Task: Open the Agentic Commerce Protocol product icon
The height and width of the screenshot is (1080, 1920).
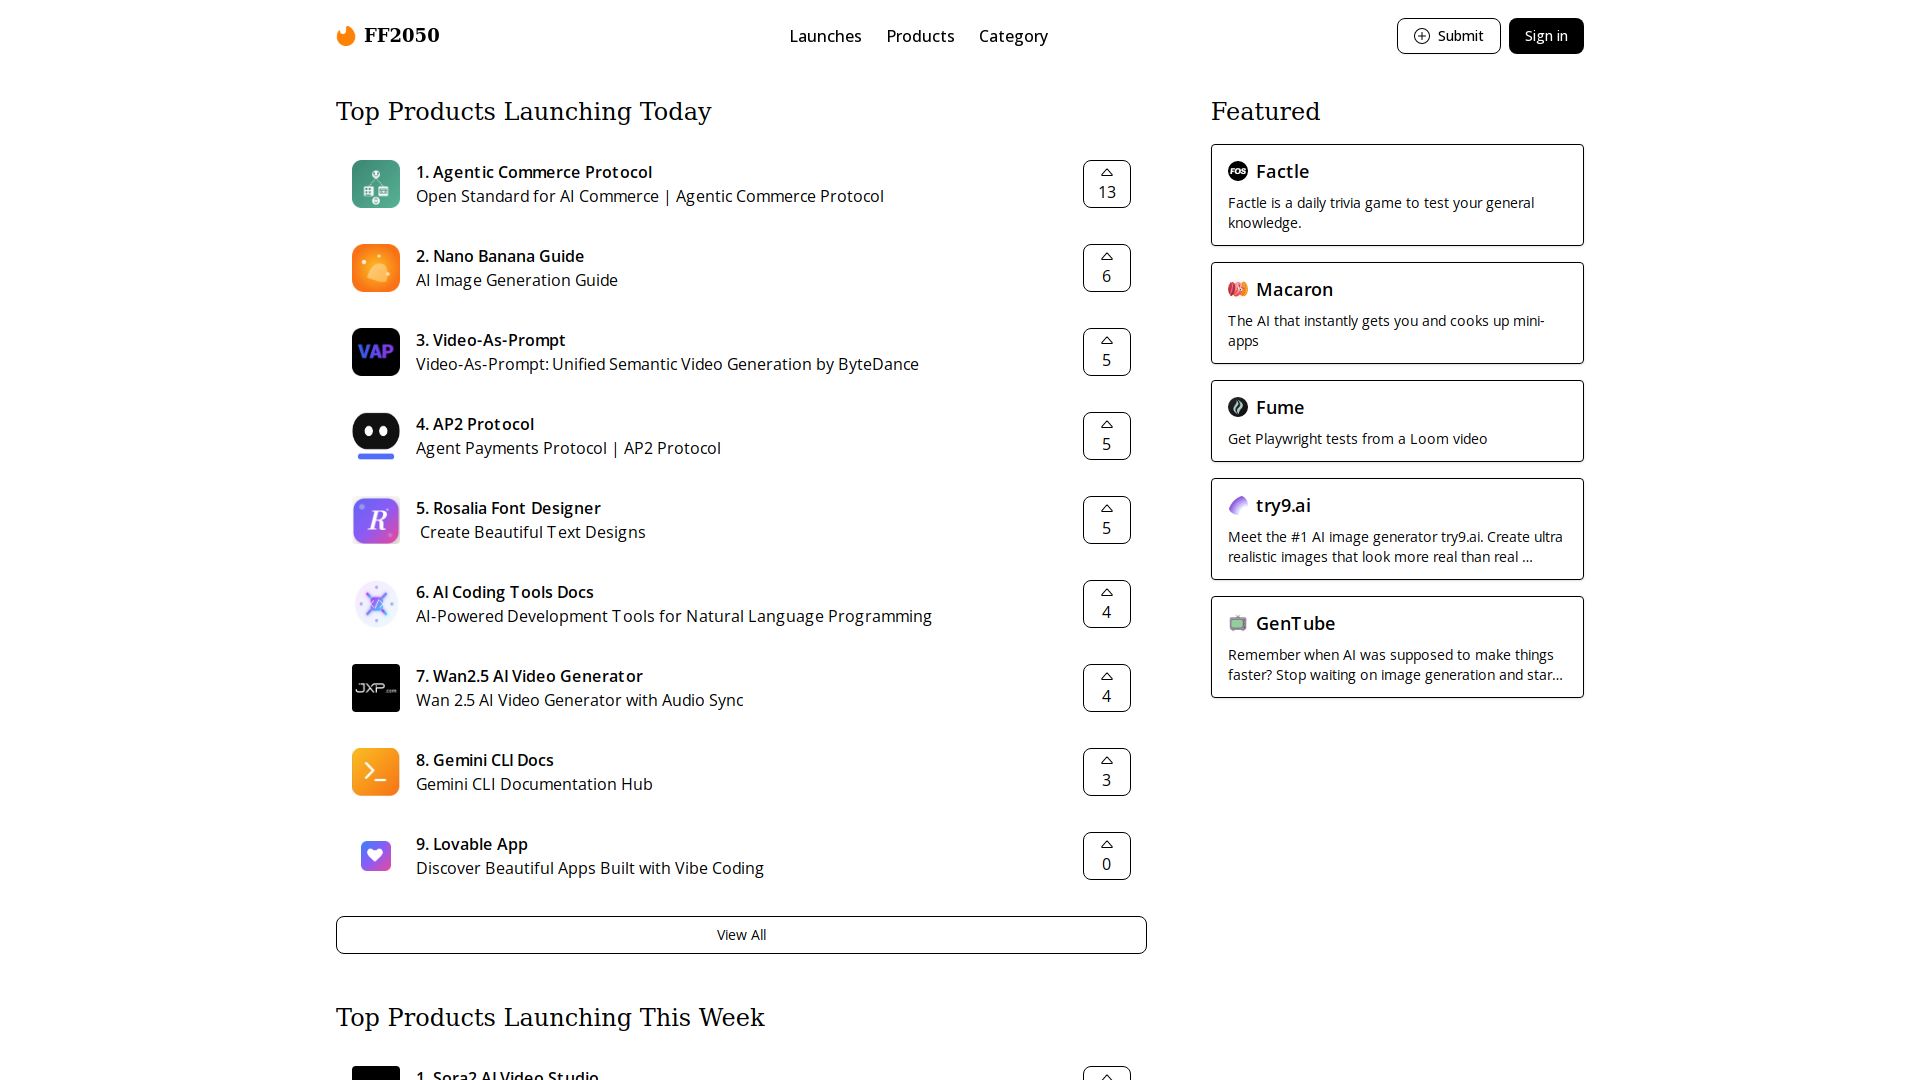Action: click(x=375, y=184)
